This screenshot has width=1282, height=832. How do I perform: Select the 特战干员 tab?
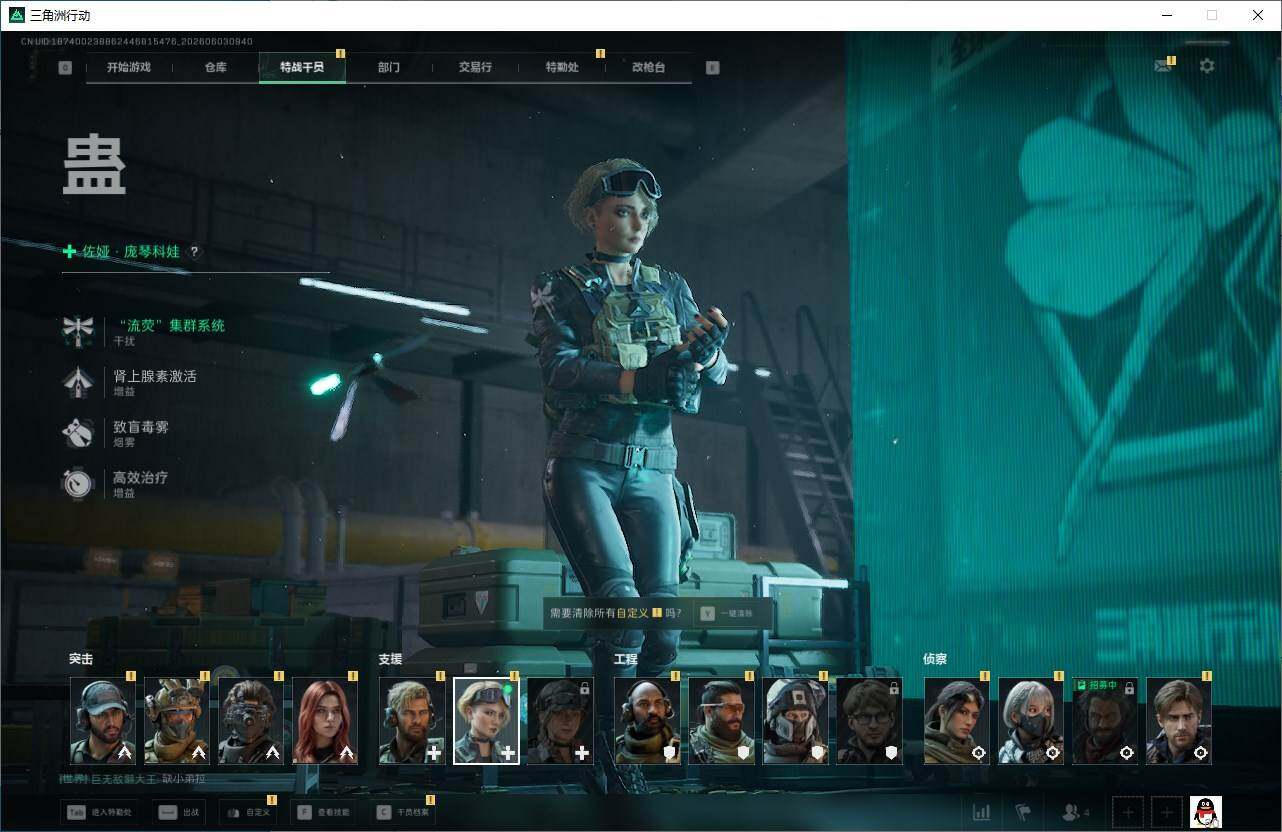pos(302,67)
